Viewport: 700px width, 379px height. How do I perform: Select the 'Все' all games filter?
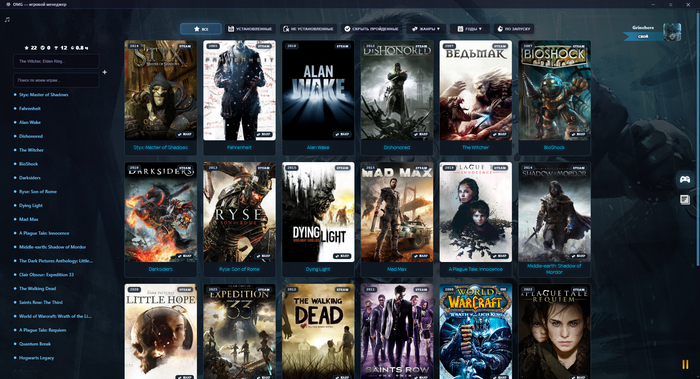point(201,29)
